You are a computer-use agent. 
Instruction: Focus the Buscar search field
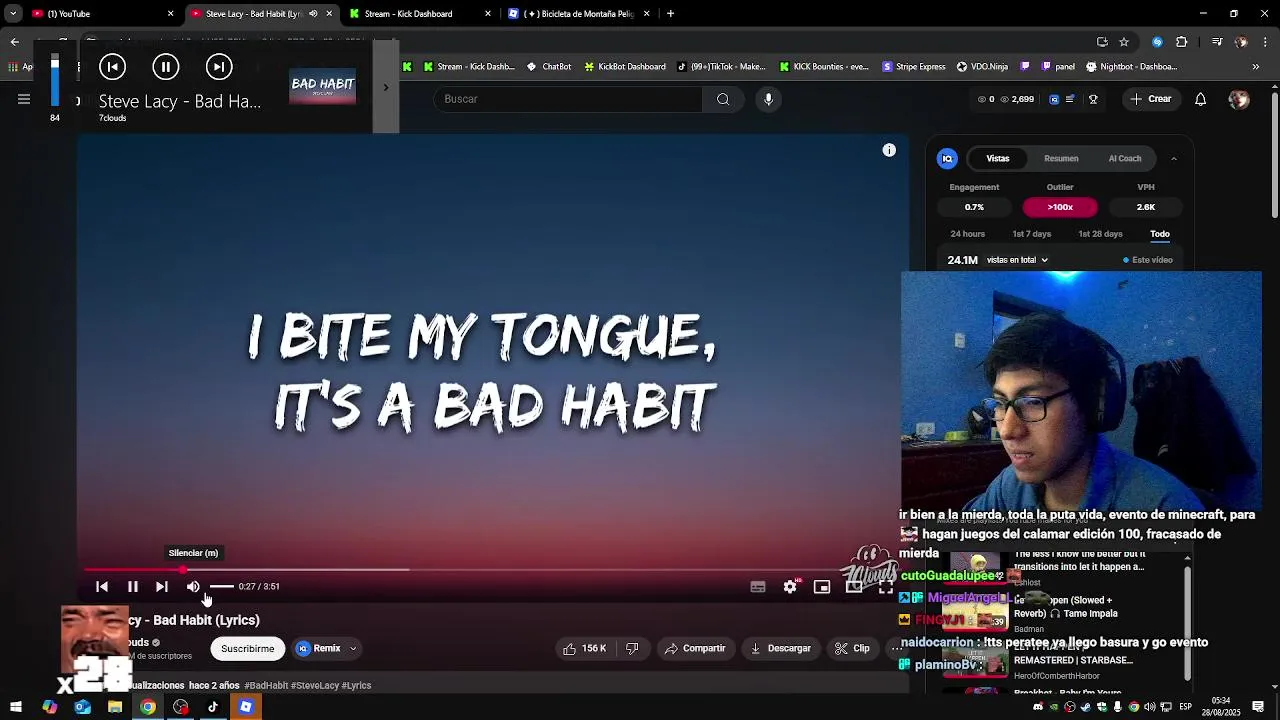point(568,99)
